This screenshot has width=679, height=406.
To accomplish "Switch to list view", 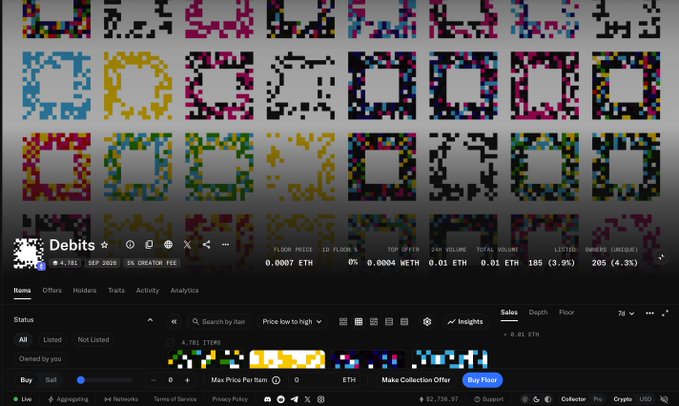I will (x=389, y=322).
